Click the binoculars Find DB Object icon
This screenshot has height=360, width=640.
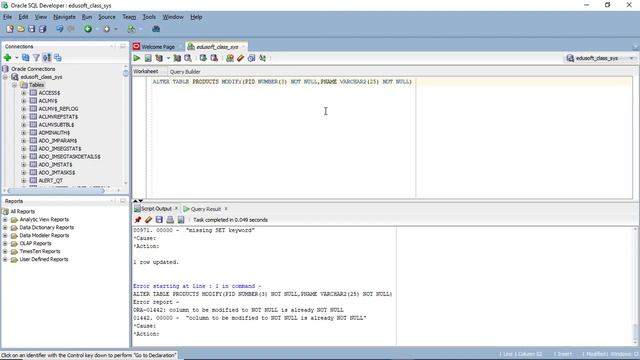[156, 29]
